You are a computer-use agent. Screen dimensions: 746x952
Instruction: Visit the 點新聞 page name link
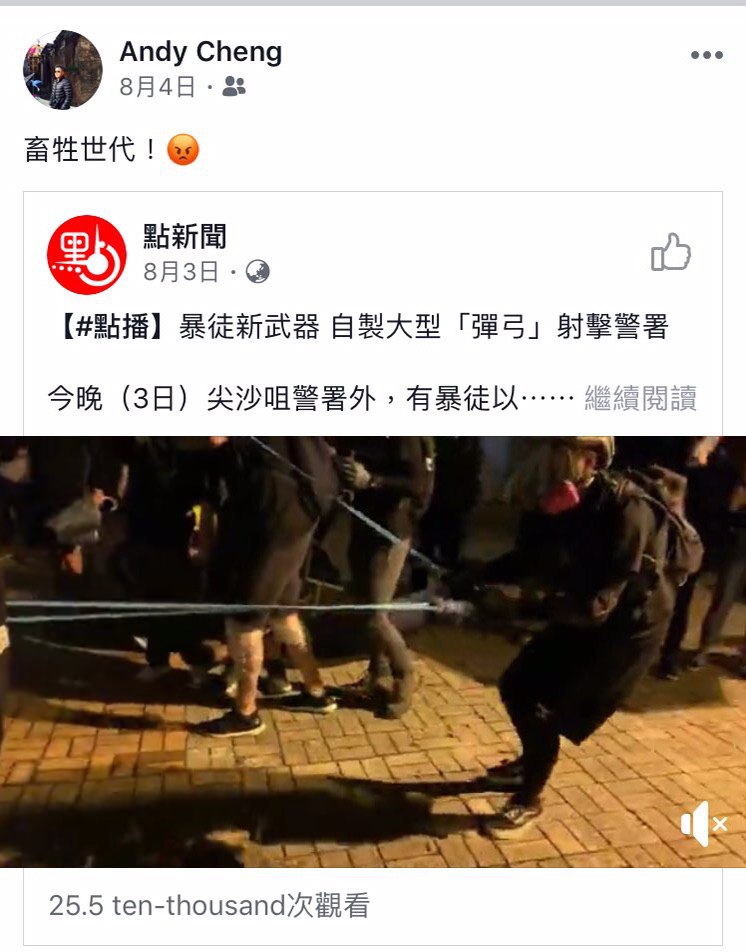point(185,236)
